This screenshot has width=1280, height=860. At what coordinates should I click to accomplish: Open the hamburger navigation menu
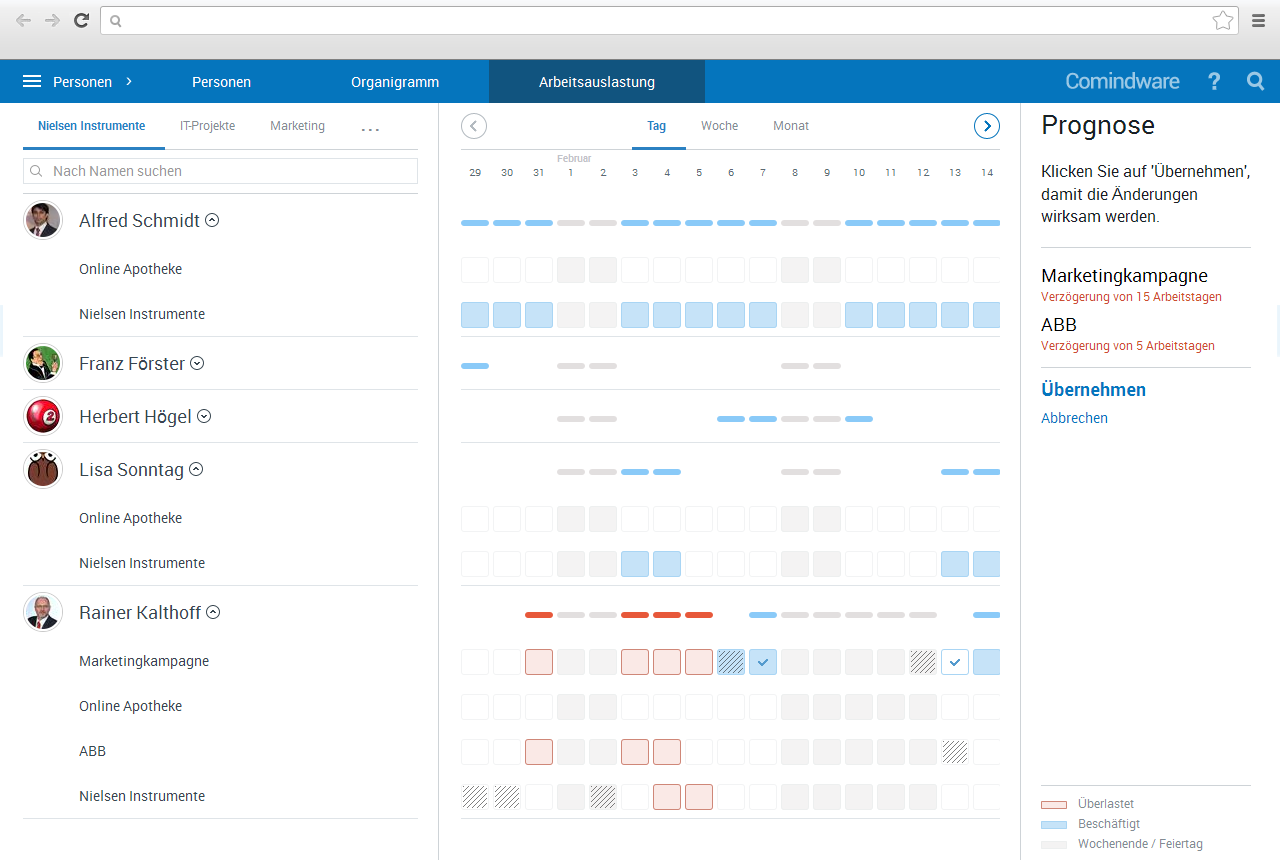pos(32,82)
